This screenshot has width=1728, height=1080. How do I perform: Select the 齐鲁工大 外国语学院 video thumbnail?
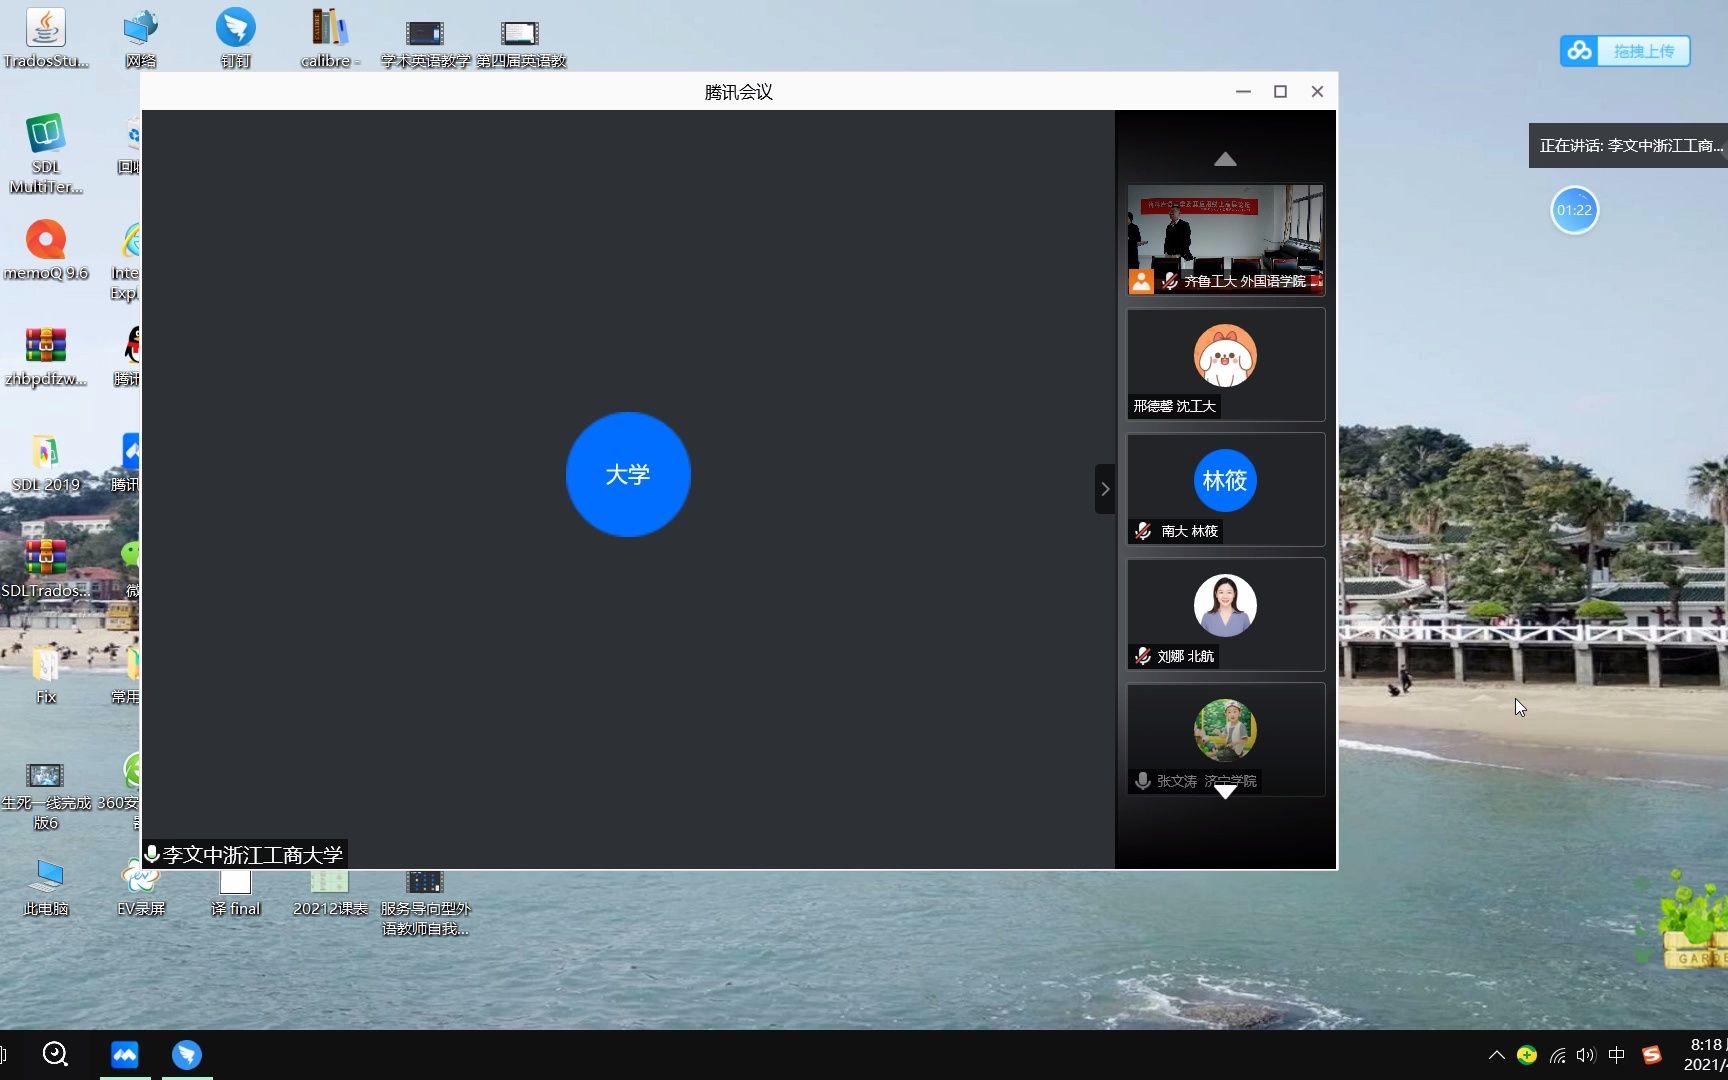[x=1226, y=239]
